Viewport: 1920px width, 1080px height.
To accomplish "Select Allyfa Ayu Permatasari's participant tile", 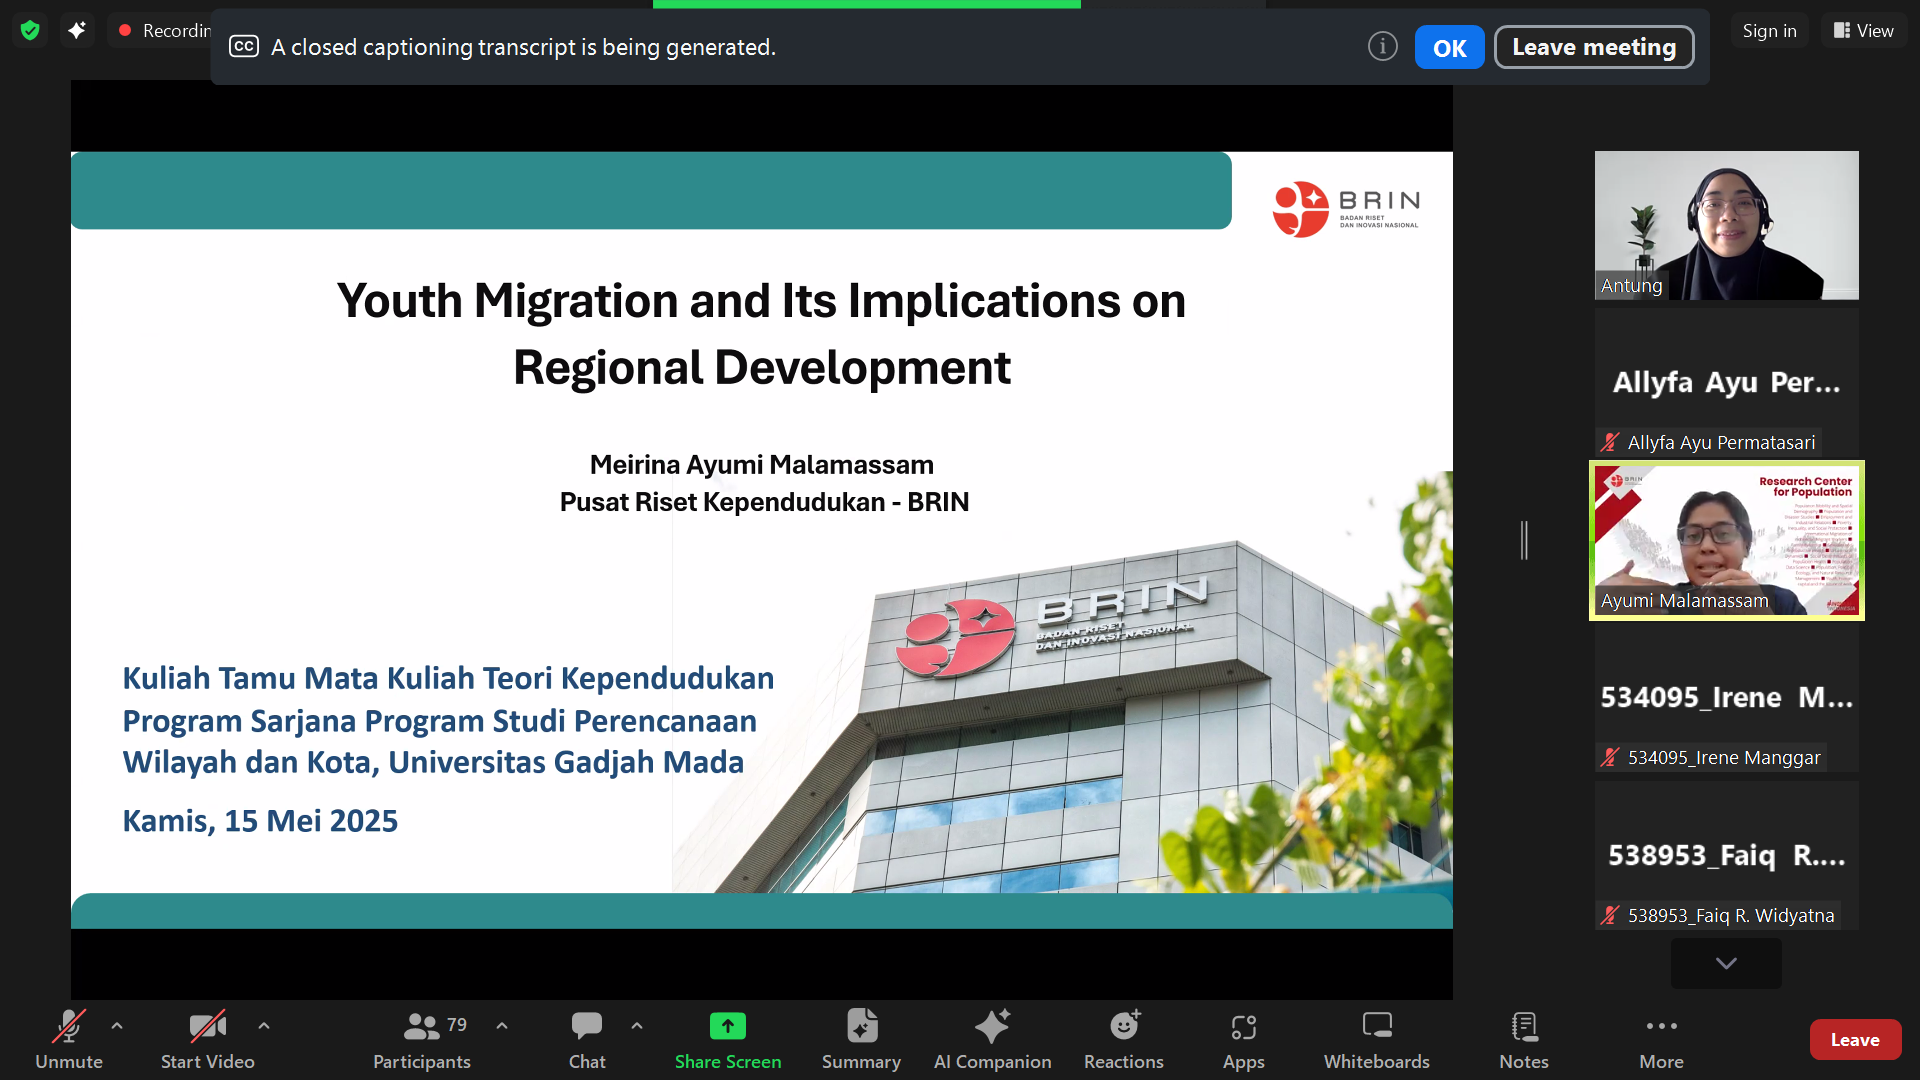I will pyautogui.click(x=1726, y=382).
